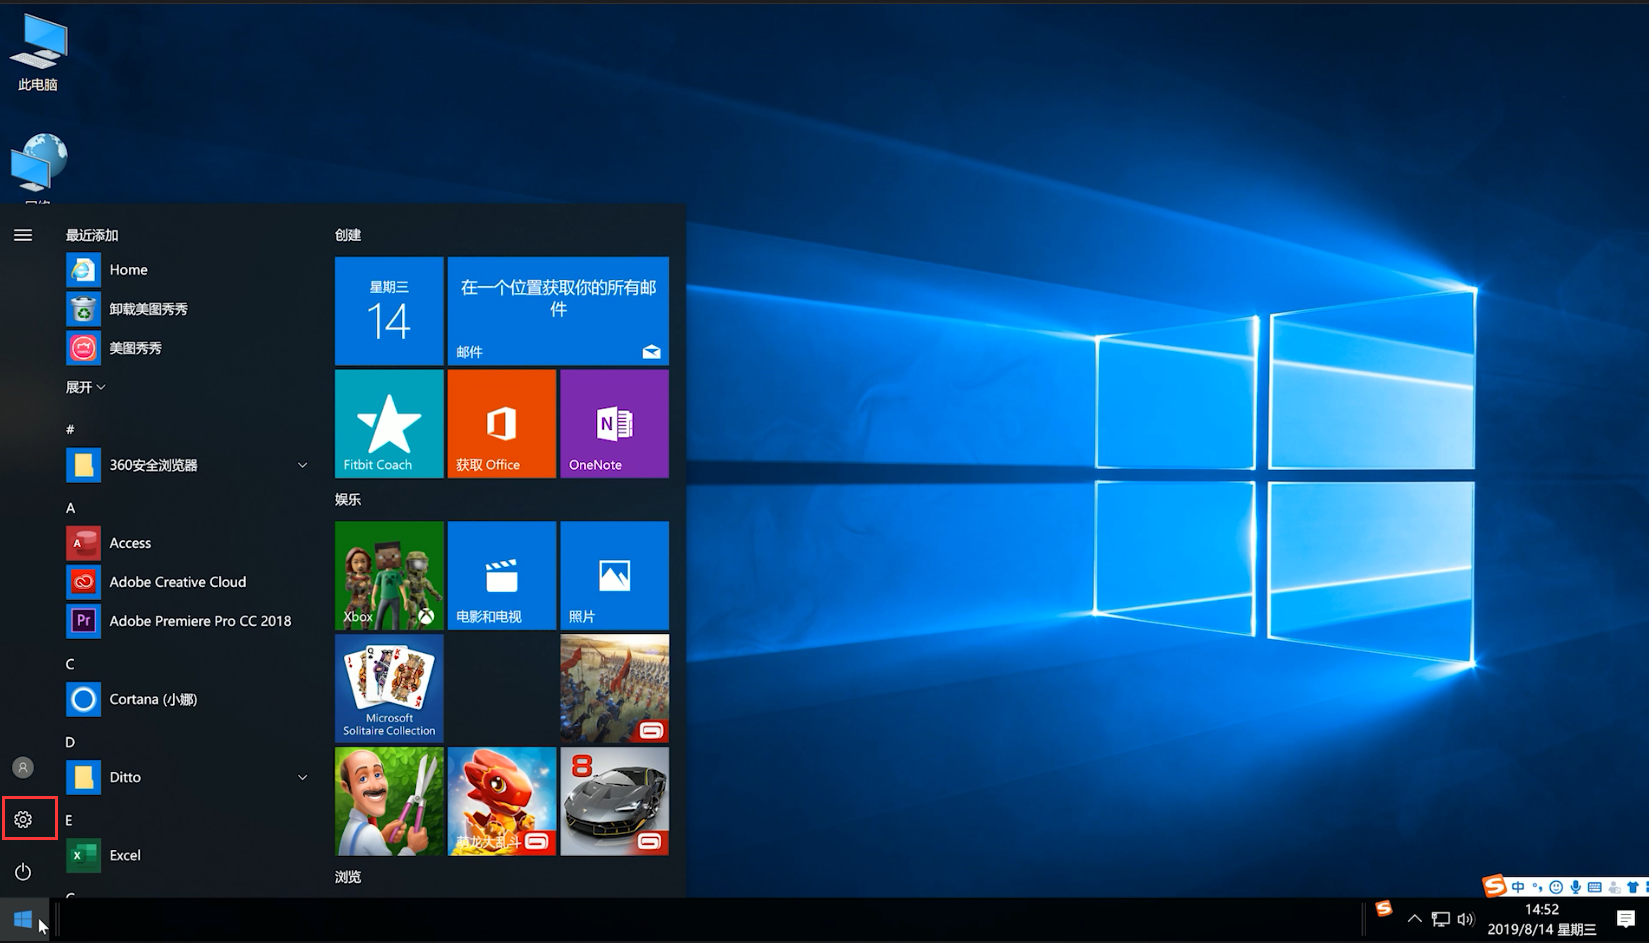Click the C letter header above Cortana
The image size is (1649, 943).
70,664
